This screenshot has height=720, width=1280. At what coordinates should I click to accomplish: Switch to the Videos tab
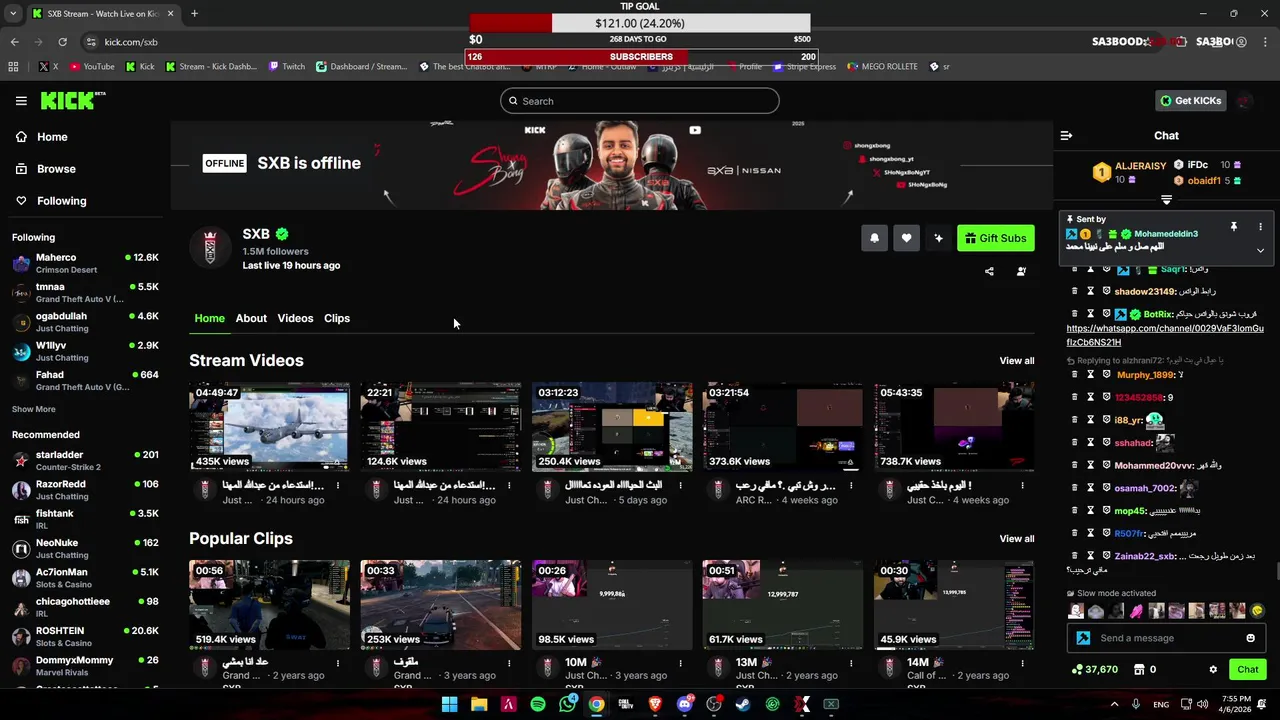295,318
